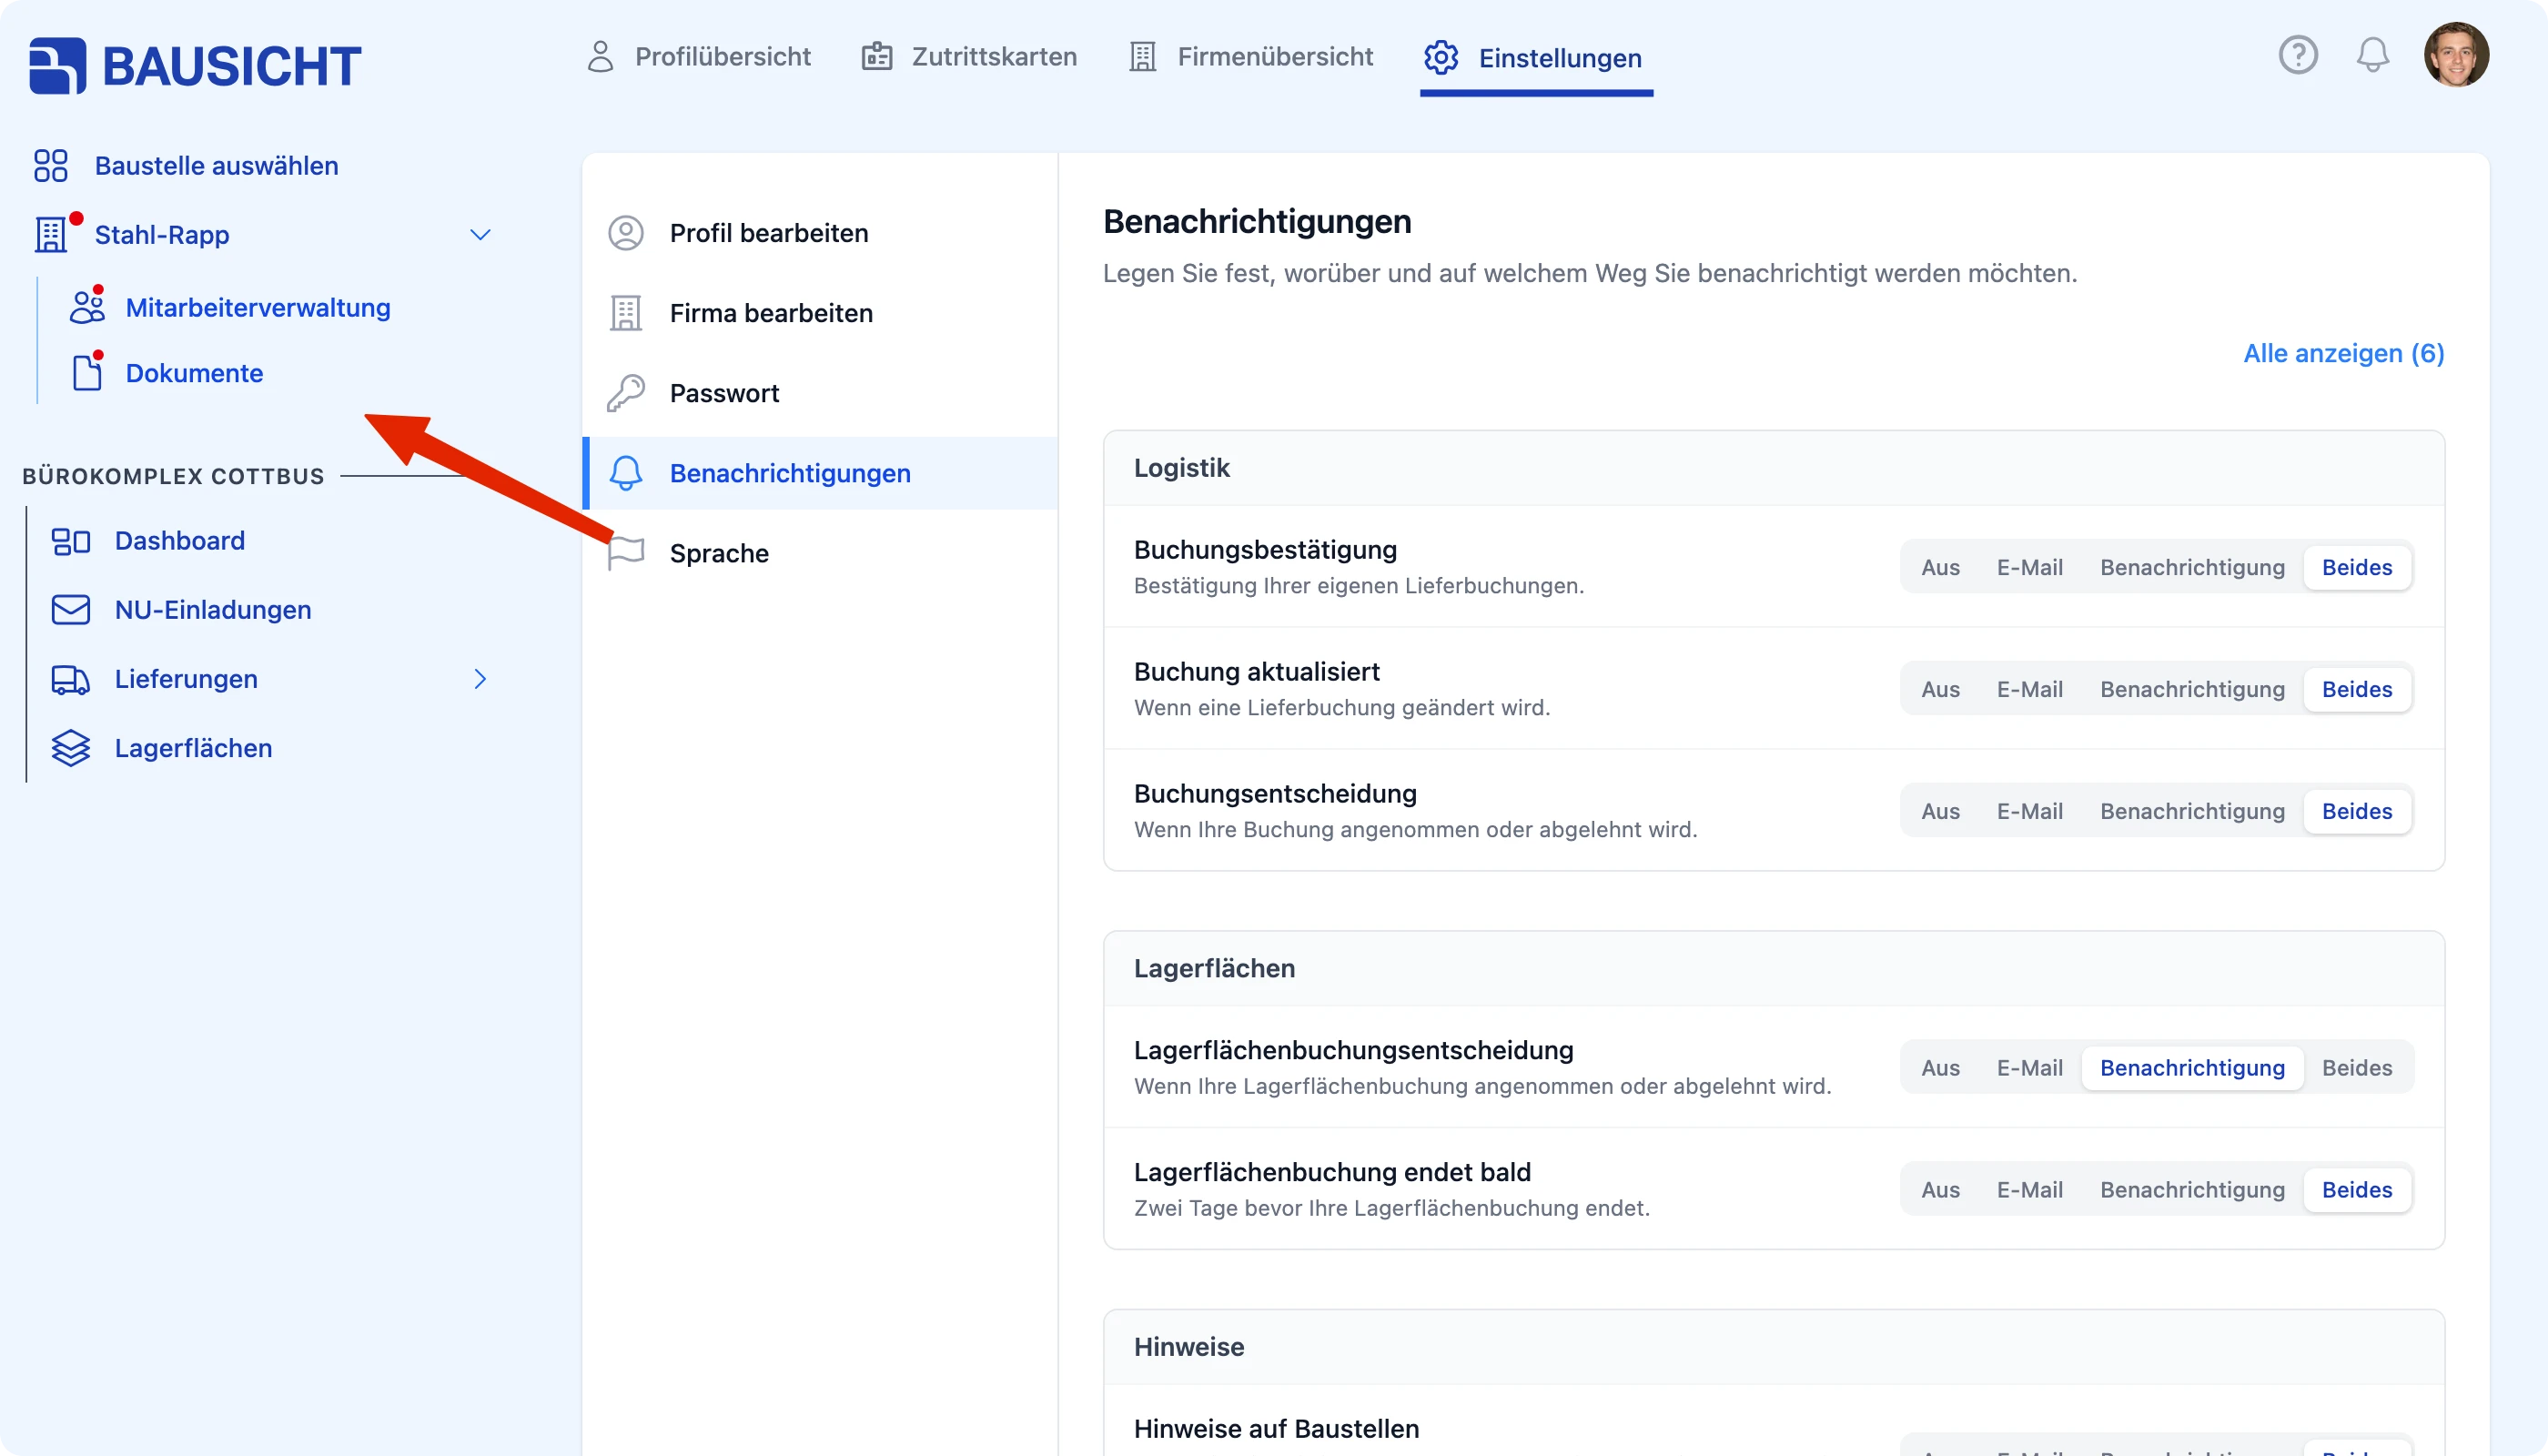Click the Lieferungen truck icon
This screenshot has width=2548, height=1456.
click(71, 680)
